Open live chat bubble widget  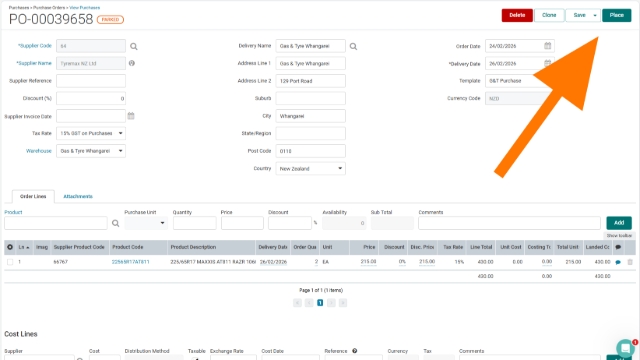coord(625,348)
